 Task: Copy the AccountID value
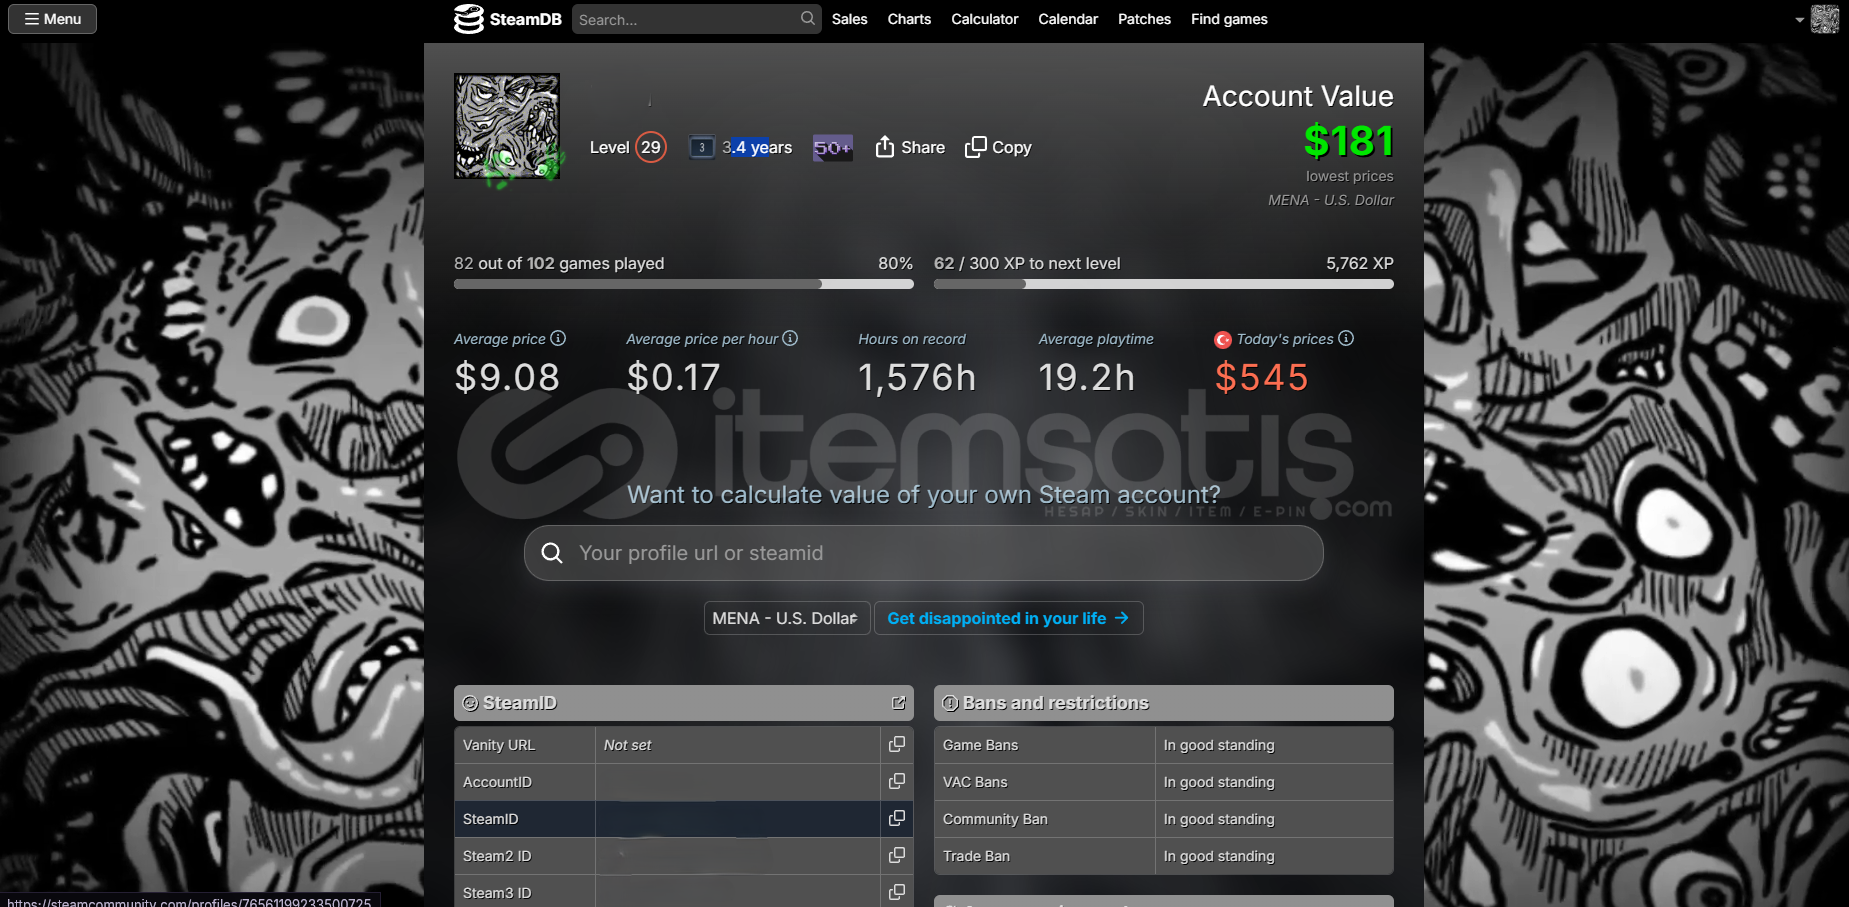pos(897,781)
